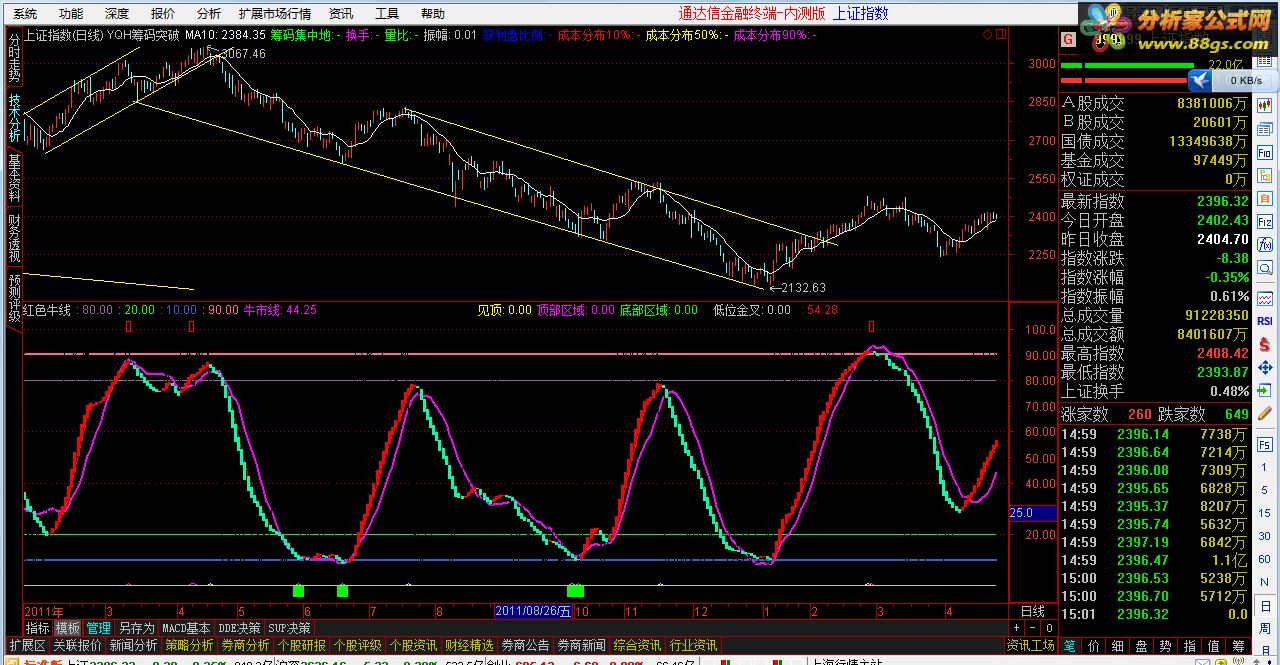
Task: Click the 最新指数 value 2396.32
Action: (1221, 201)
